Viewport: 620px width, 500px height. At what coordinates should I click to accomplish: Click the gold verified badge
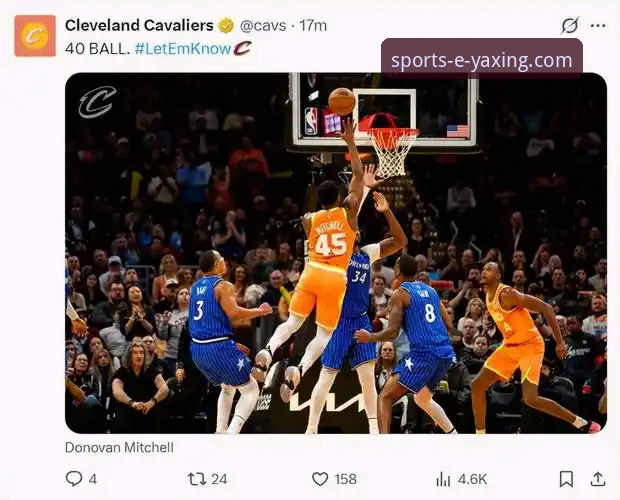[x=227, y=25]
